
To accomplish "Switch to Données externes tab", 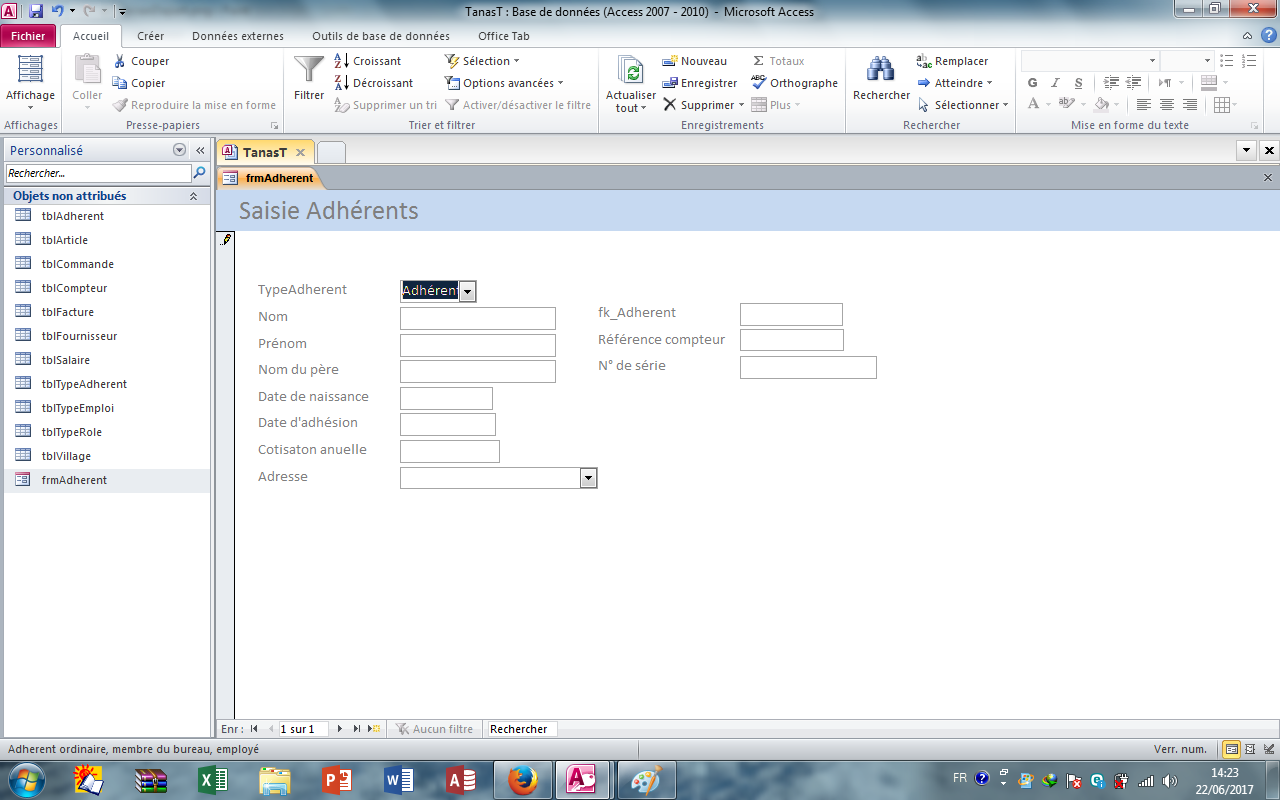I will point(238,36).
